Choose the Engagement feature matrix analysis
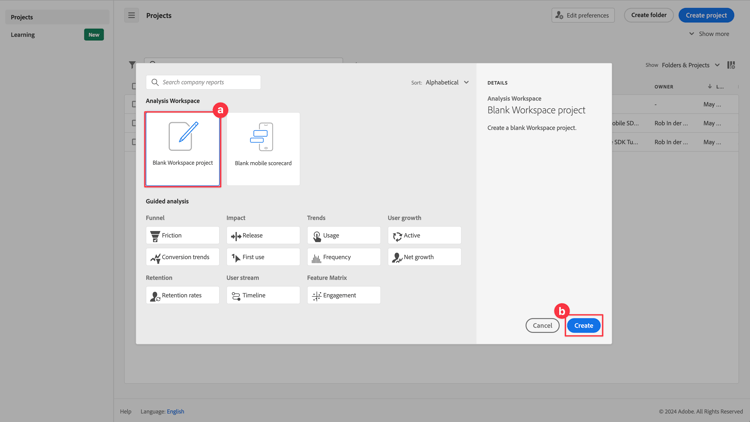Screen dimensions: 750x422 [343, 295]
